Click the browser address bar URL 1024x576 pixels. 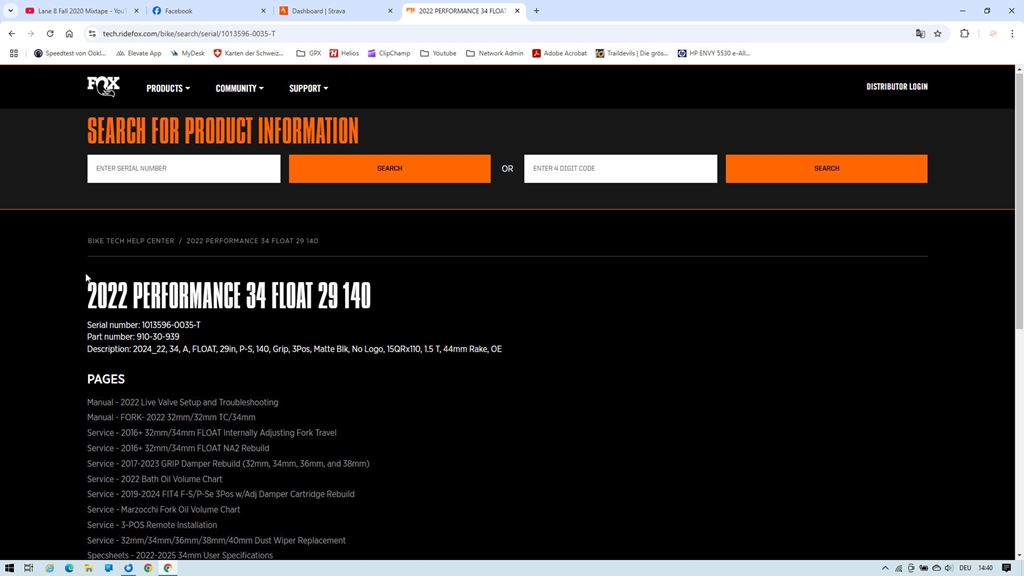189,33
